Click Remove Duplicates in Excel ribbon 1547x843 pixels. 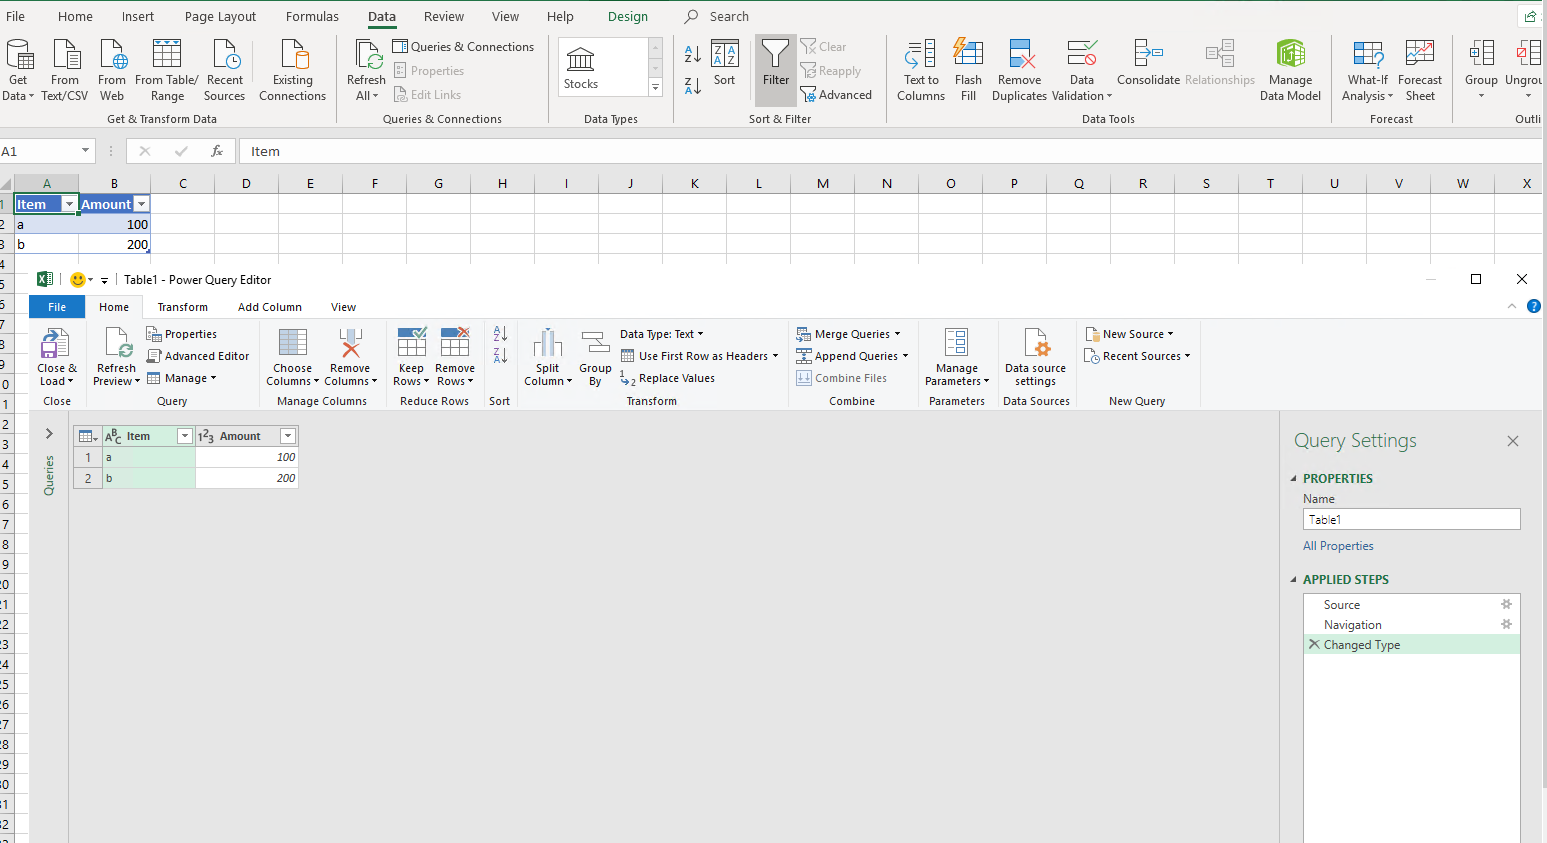point(1019,70)
